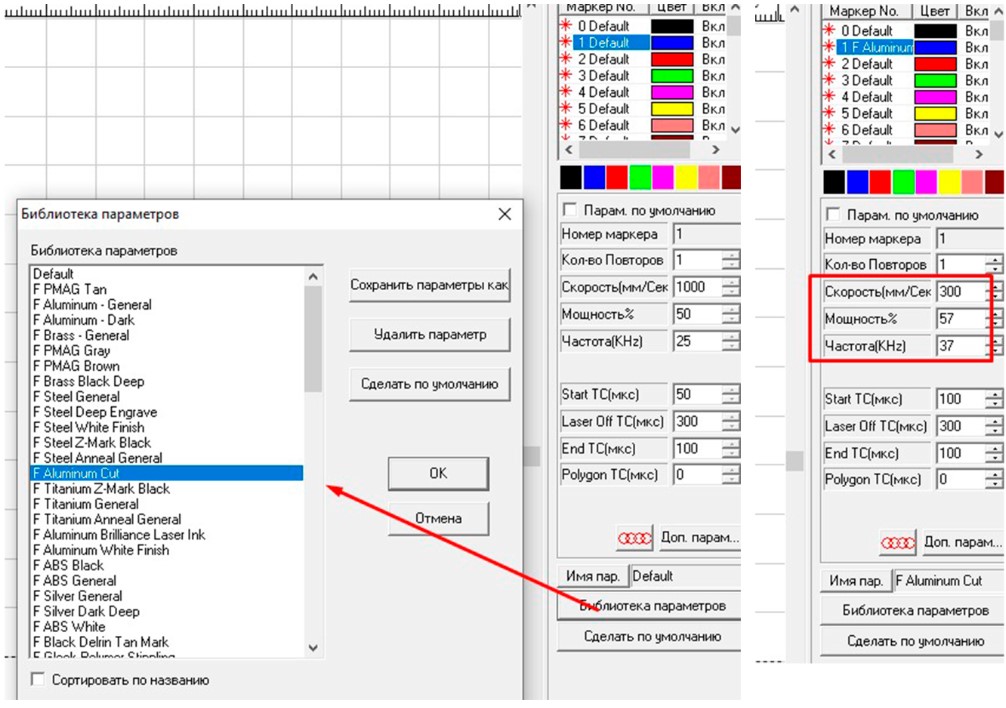
Task: Click the red rings icon above the "Default" name field
Action: [634, 538]
